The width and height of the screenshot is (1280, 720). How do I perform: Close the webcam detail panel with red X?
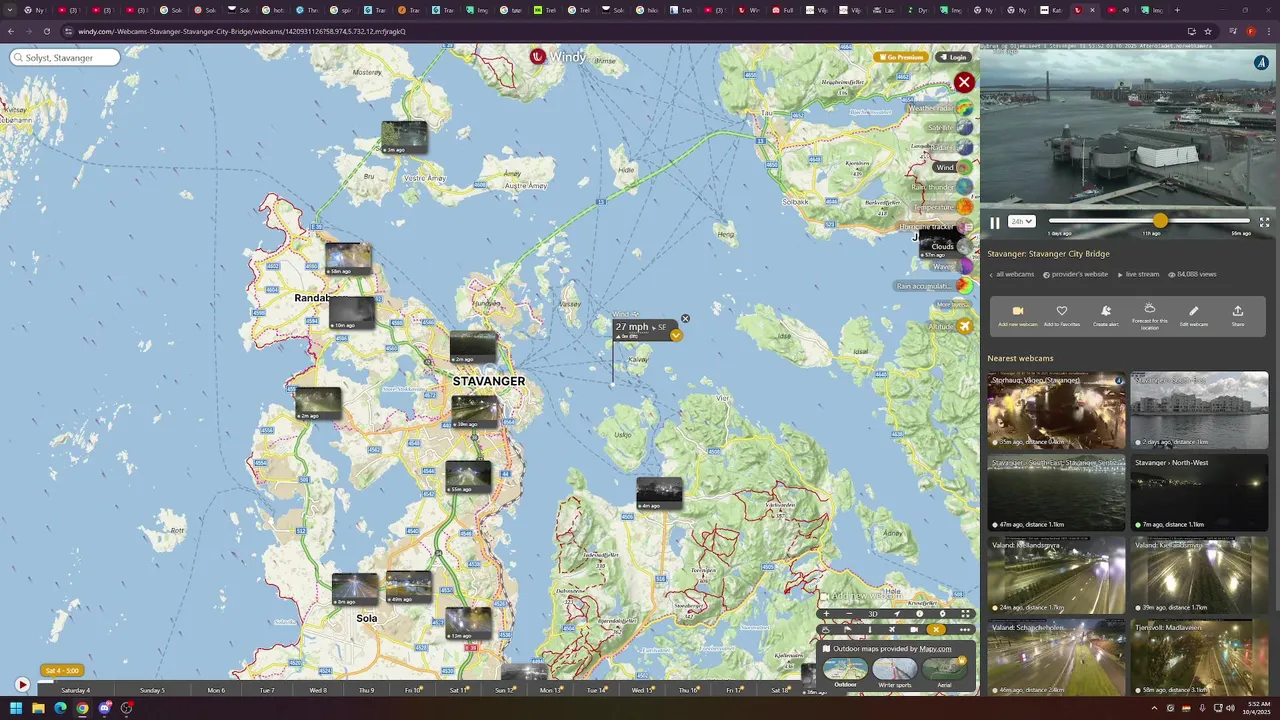[x=964, y=83]
